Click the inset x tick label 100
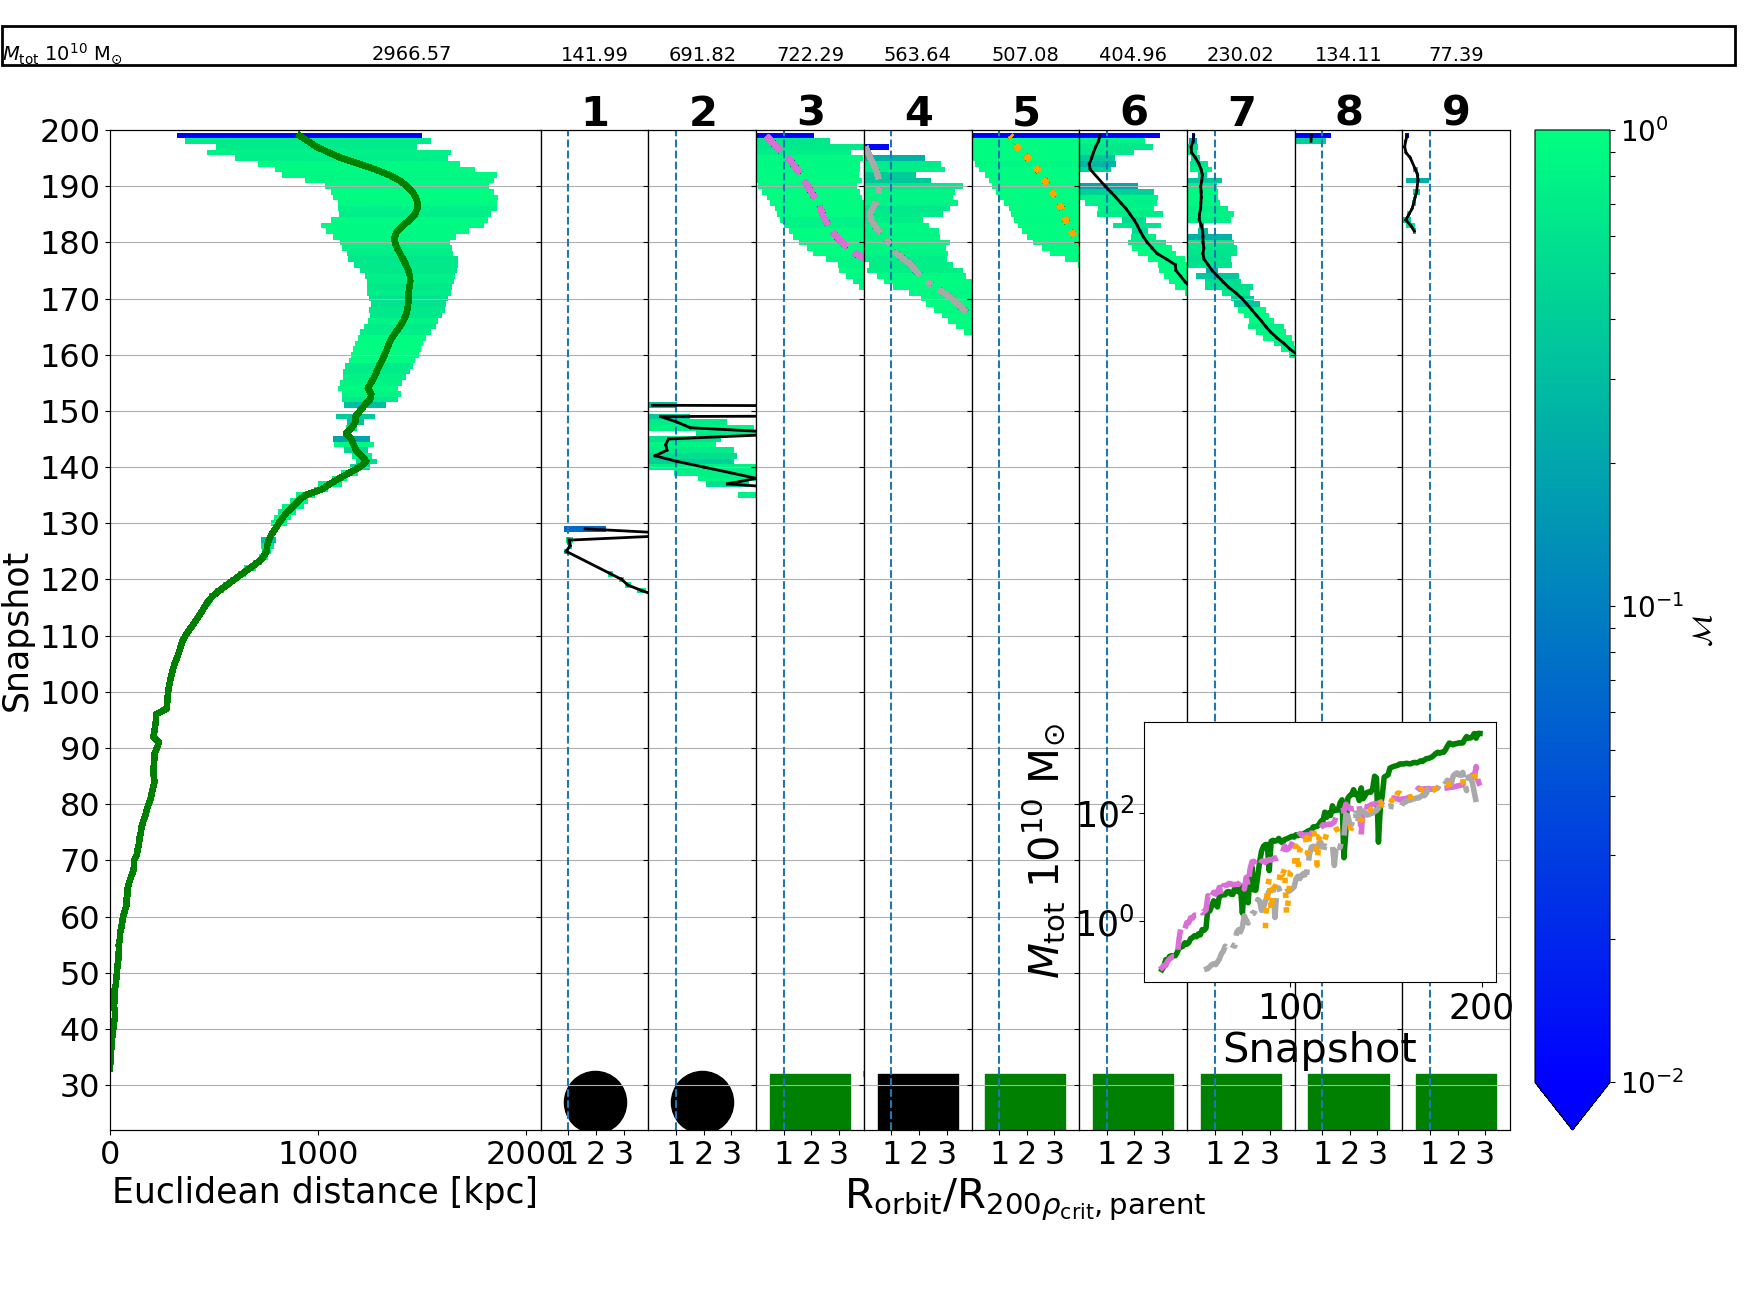This screenshot has height=1300, width=1760. coord(1291,1007)
